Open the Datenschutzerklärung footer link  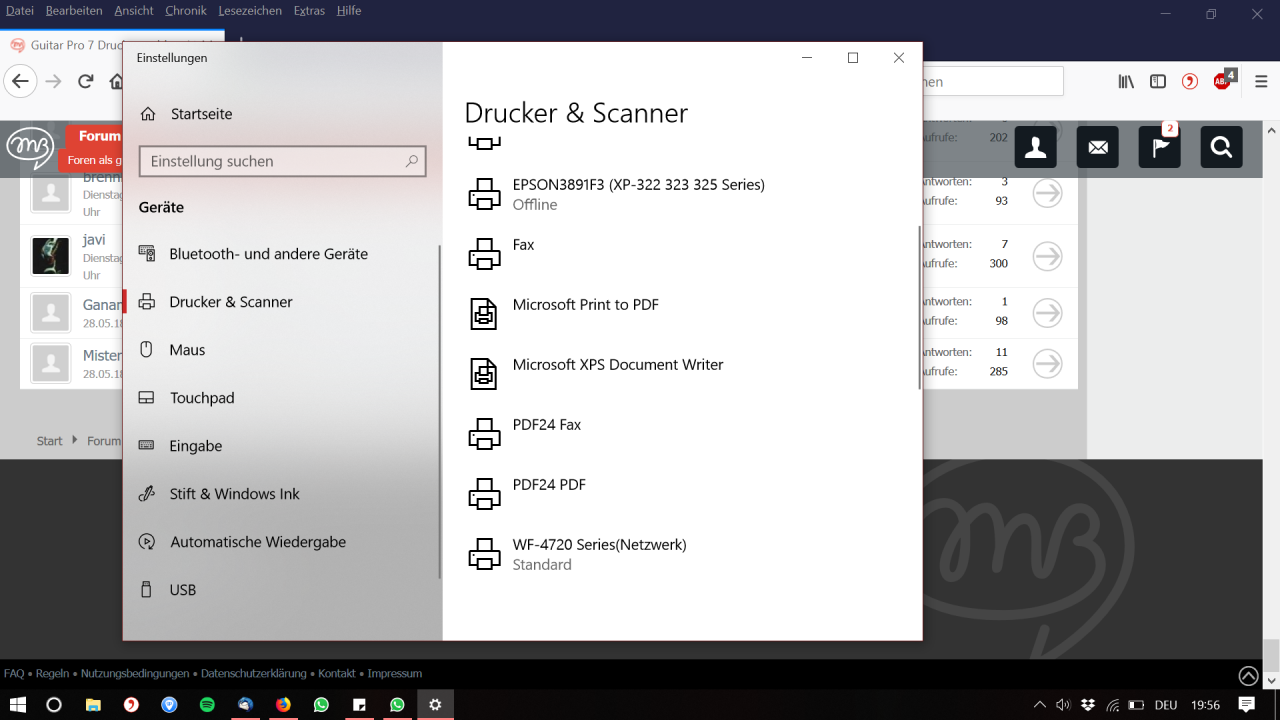(x=253, y=674)
